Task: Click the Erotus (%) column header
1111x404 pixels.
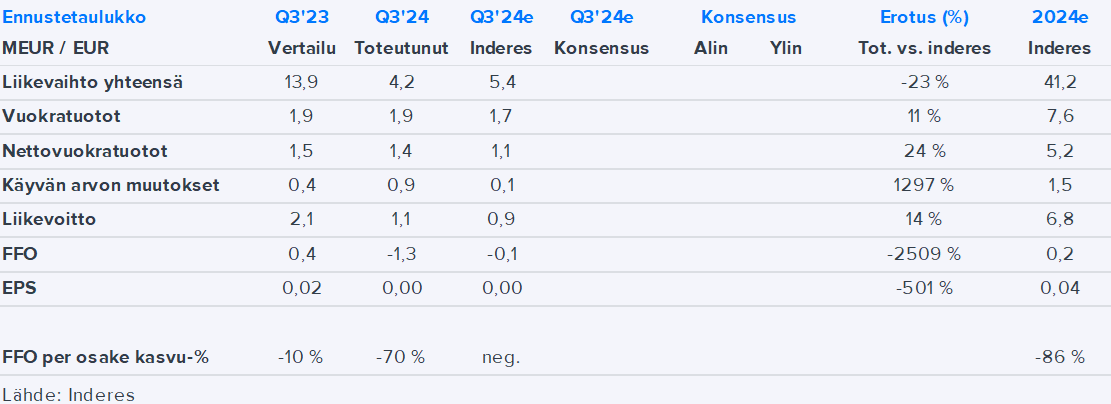Action: pos(924,18)
